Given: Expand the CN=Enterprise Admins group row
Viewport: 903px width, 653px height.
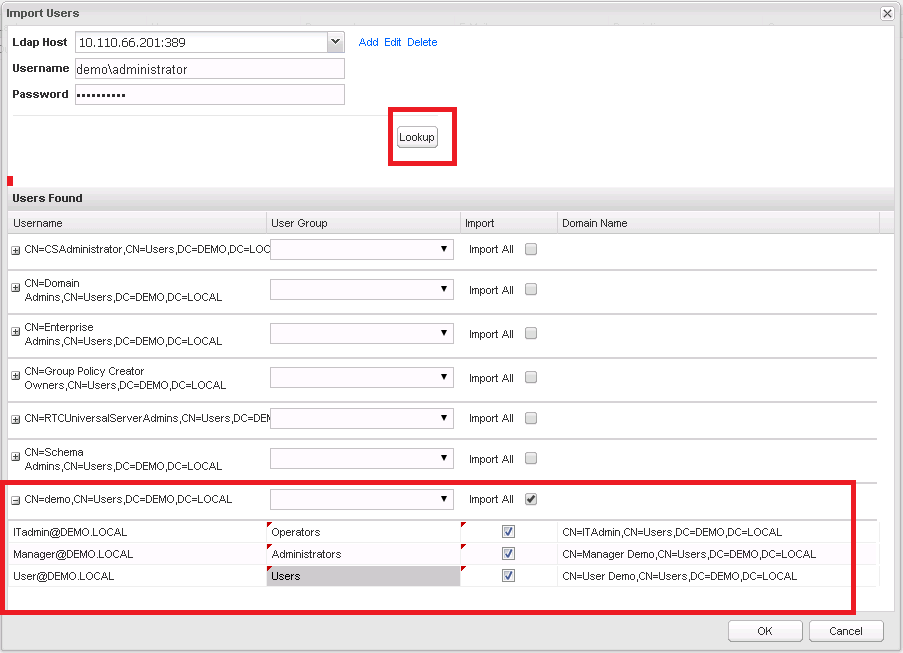Looking at the screenshot, I should pos(16,334).
